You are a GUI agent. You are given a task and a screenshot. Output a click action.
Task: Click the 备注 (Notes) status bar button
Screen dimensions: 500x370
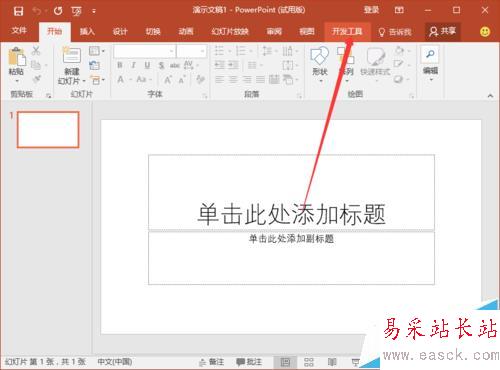212,362
